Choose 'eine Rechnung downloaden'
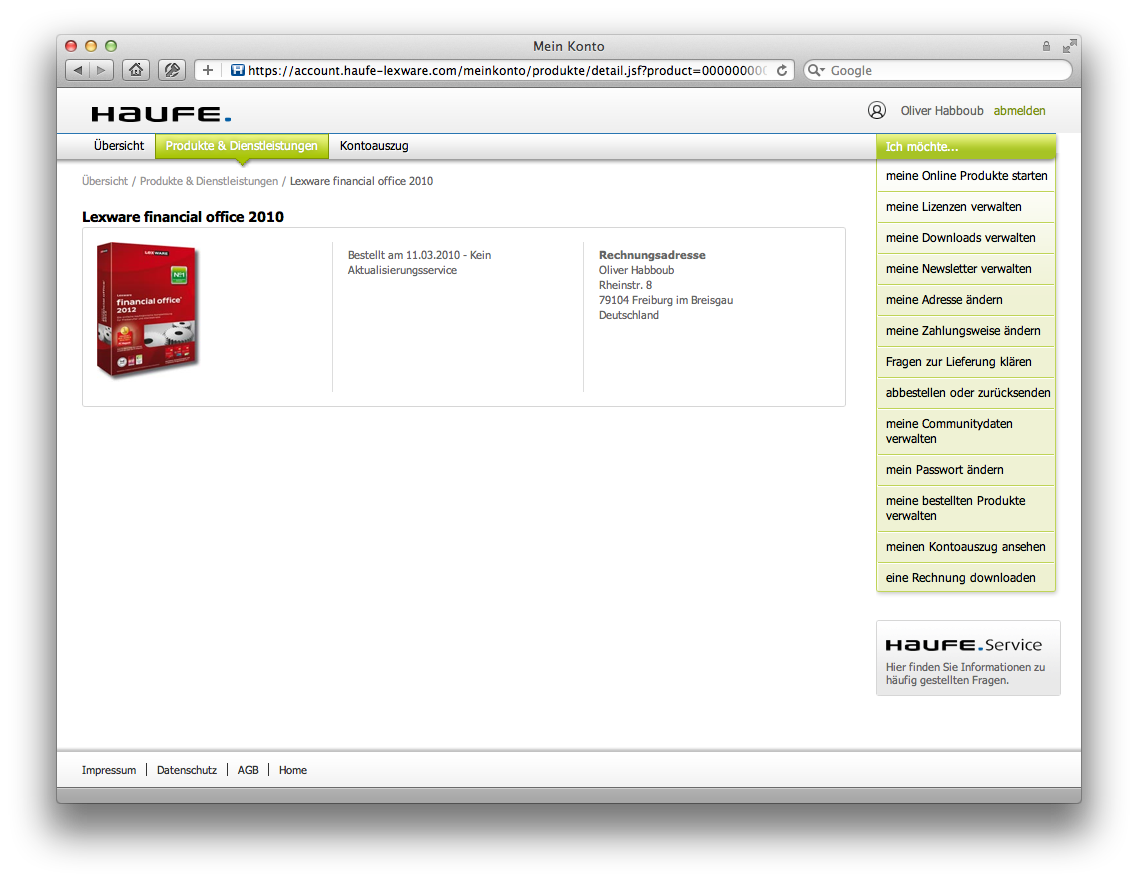The image size is (1138, 882). (x=966, y=578)
